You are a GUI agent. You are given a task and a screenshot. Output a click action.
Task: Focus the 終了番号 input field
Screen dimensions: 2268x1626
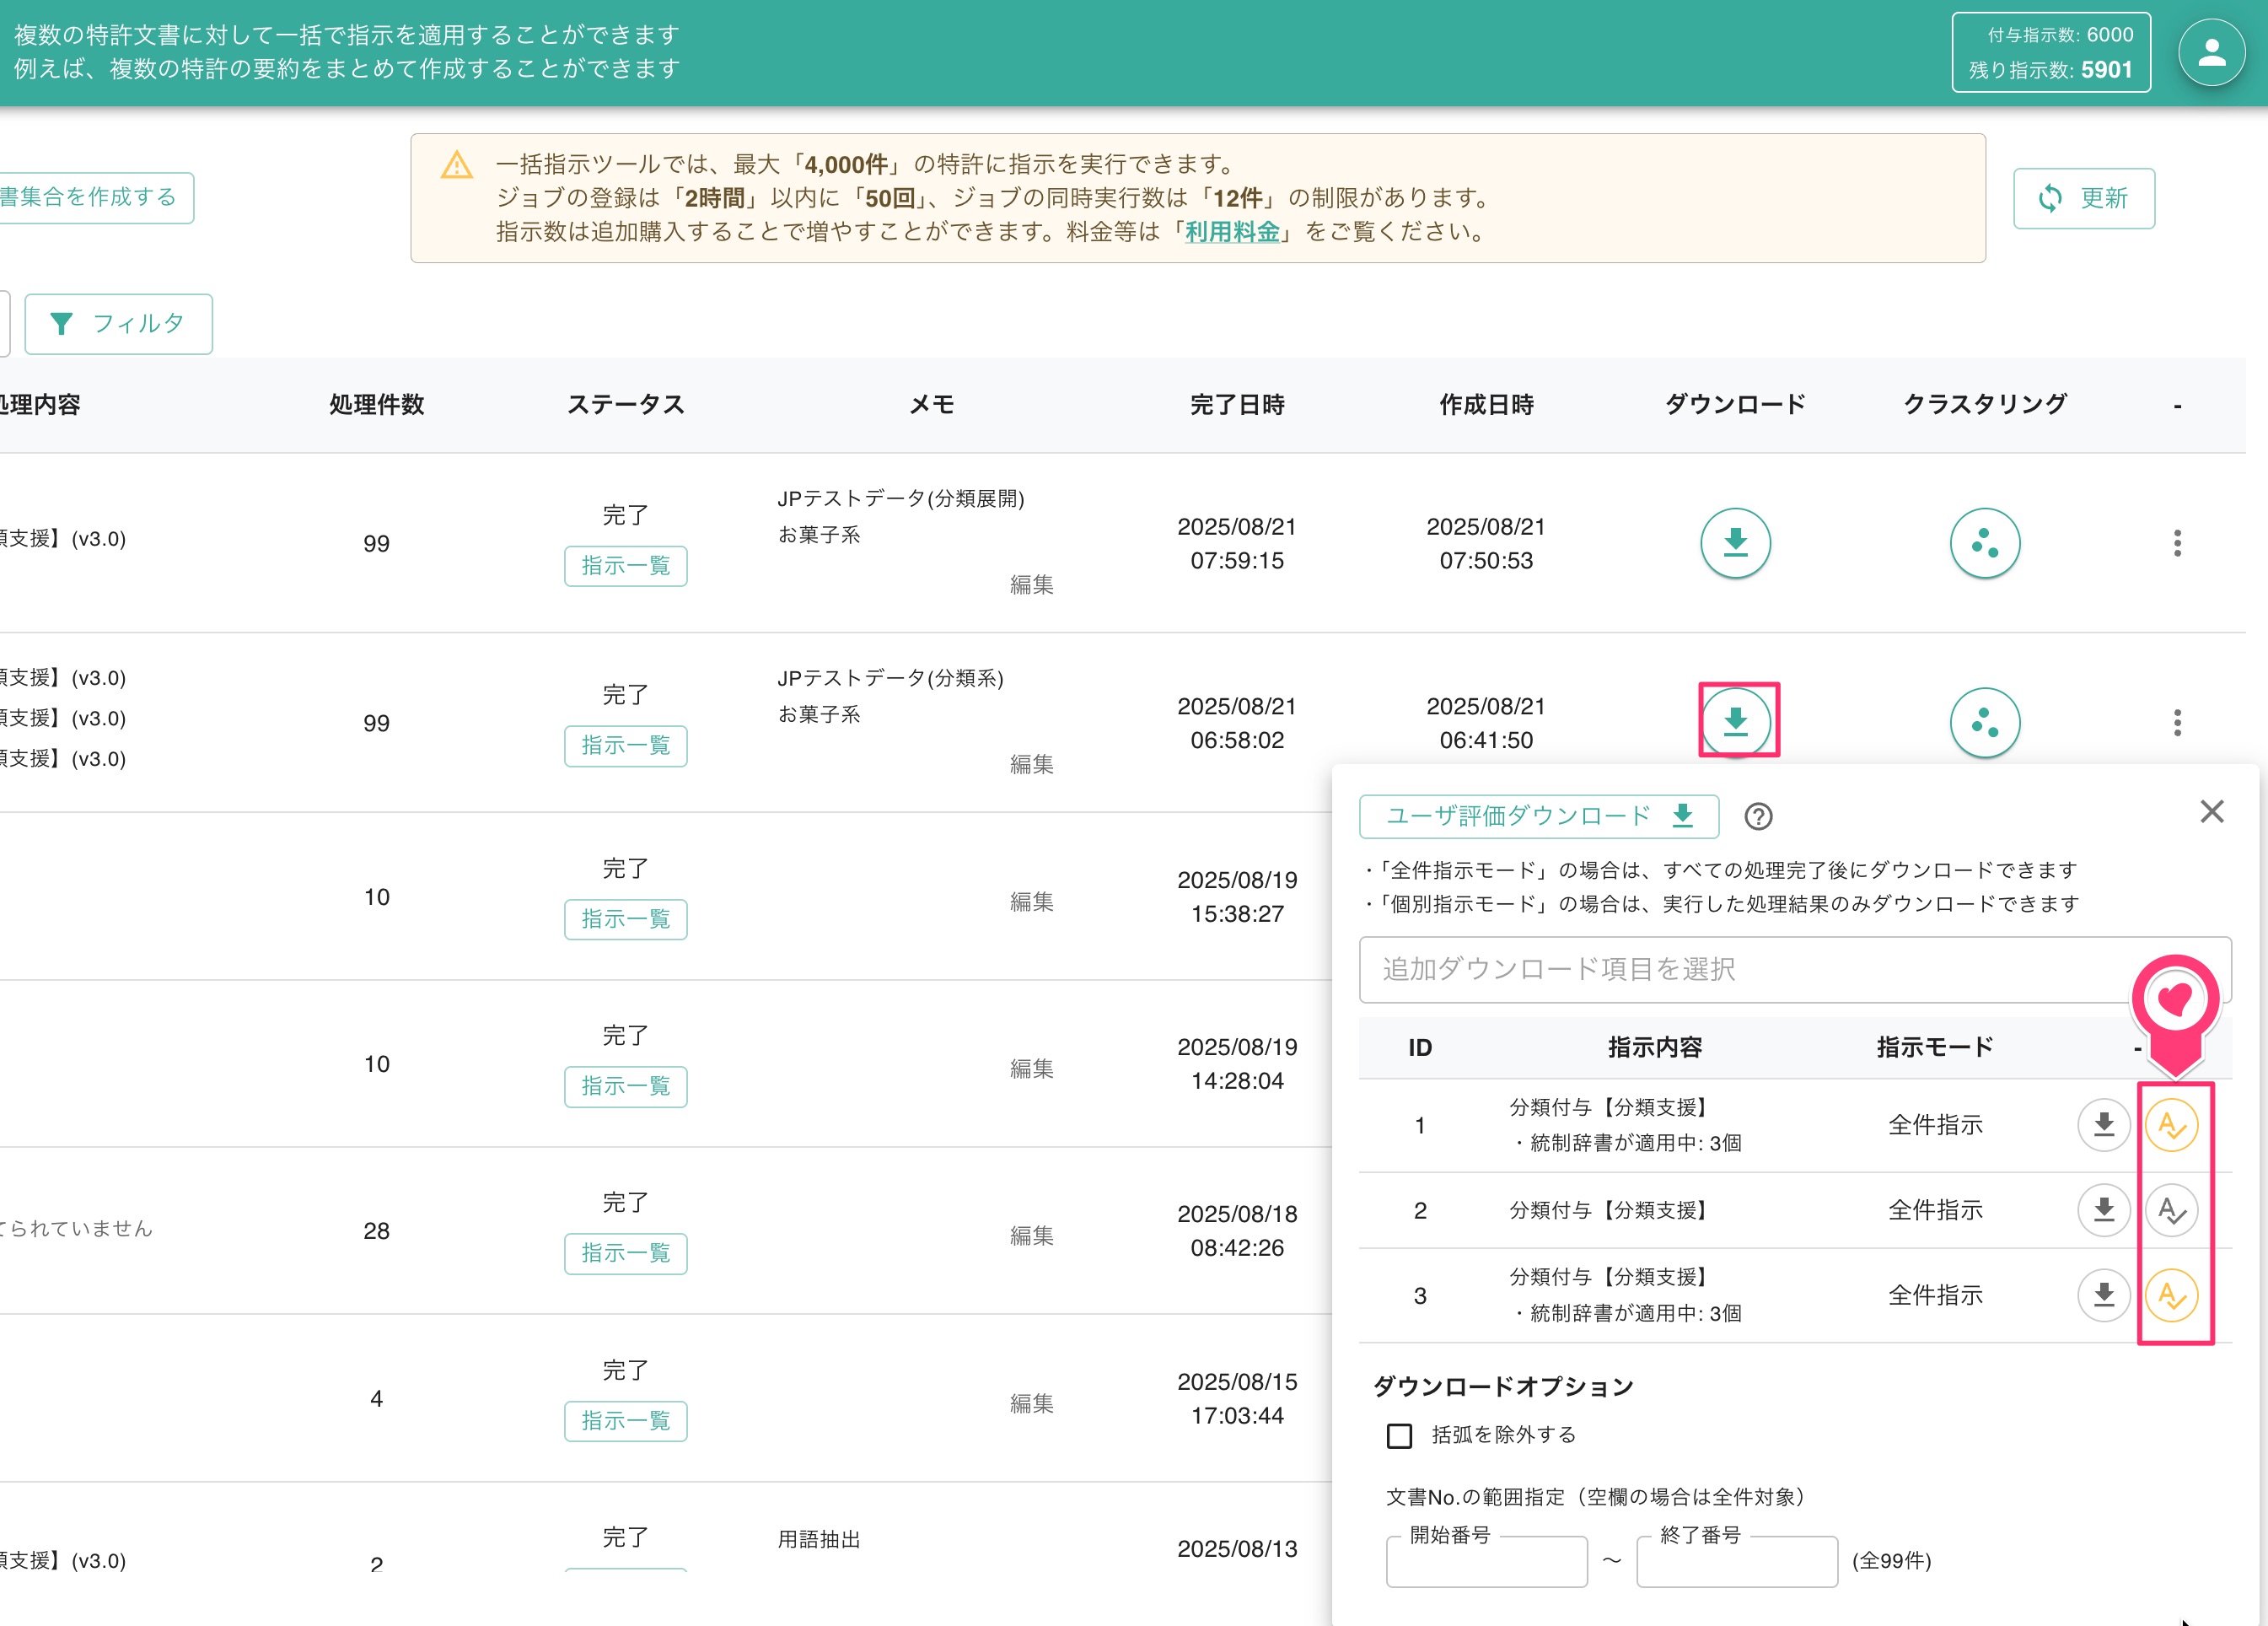pyautogui.click(x=1736, y=1562)
